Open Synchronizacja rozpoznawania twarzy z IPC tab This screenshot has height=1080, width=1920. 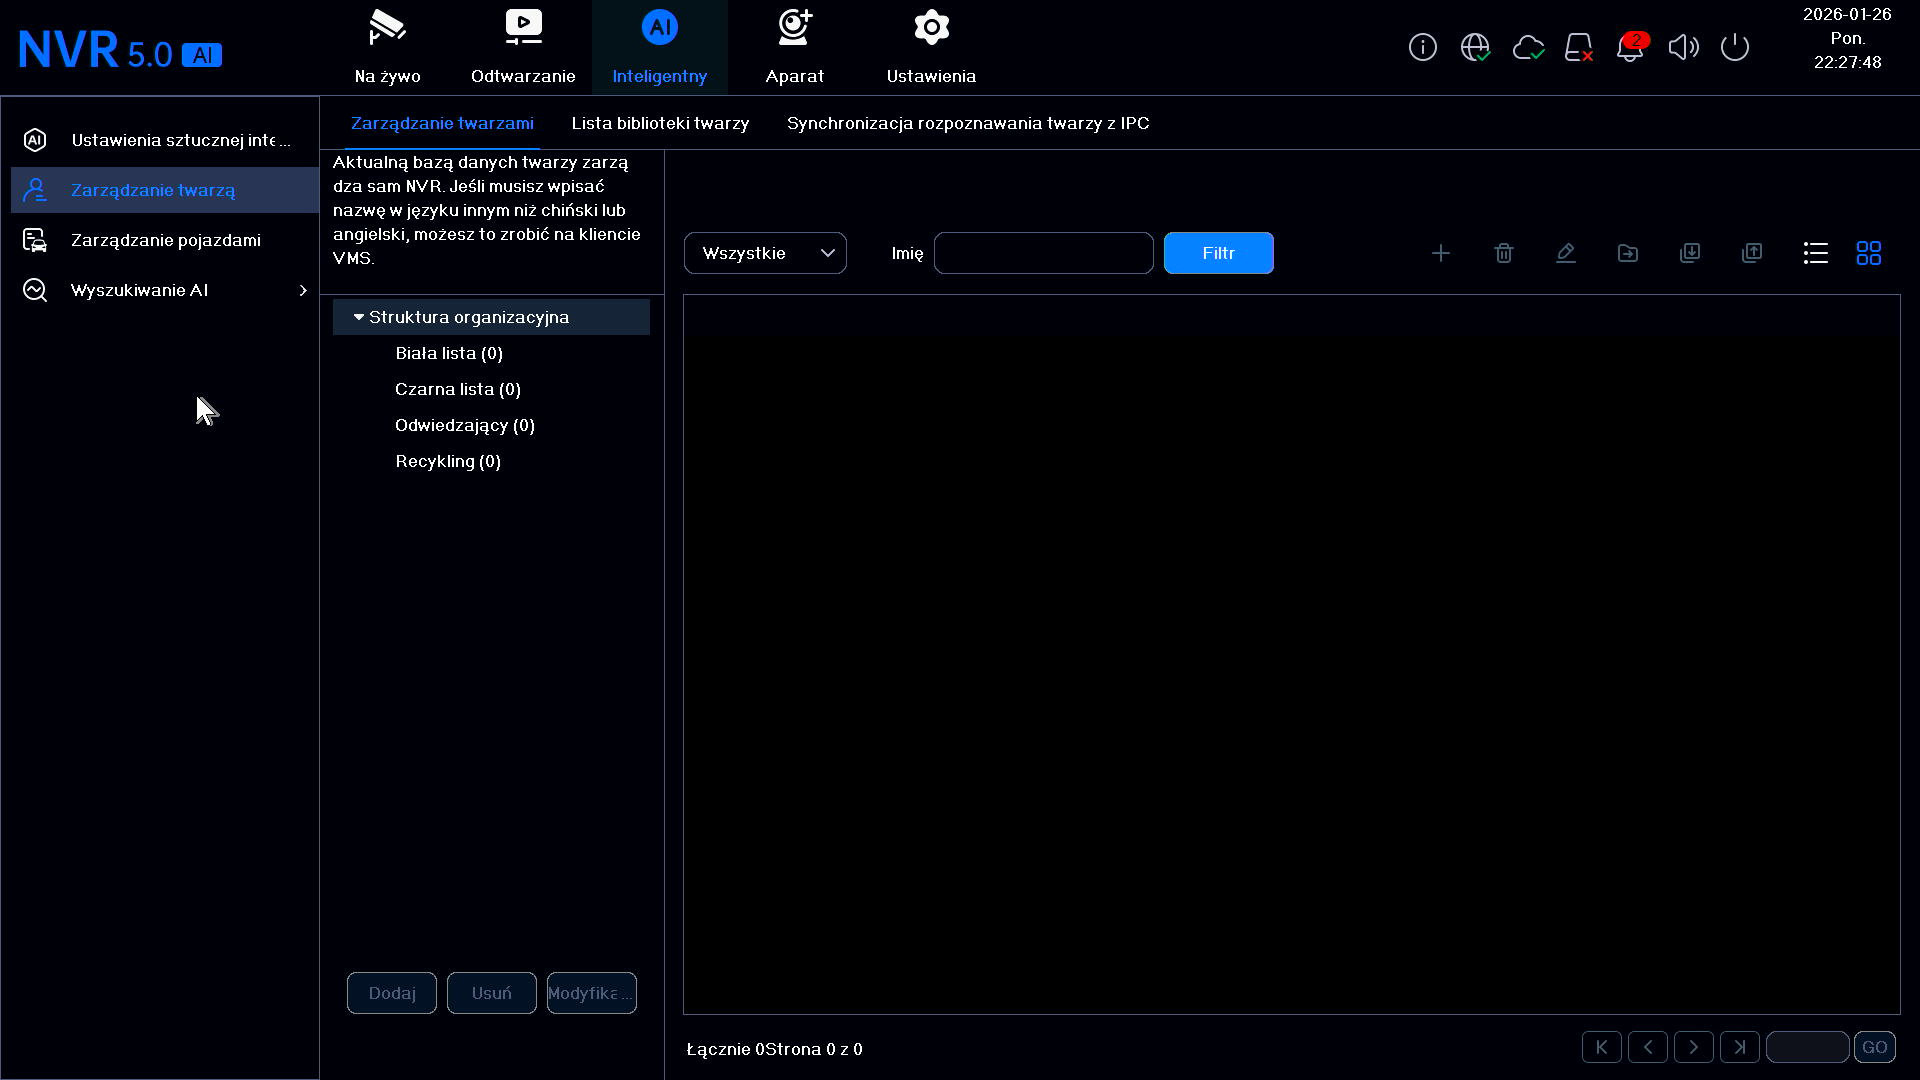[968, 123]
